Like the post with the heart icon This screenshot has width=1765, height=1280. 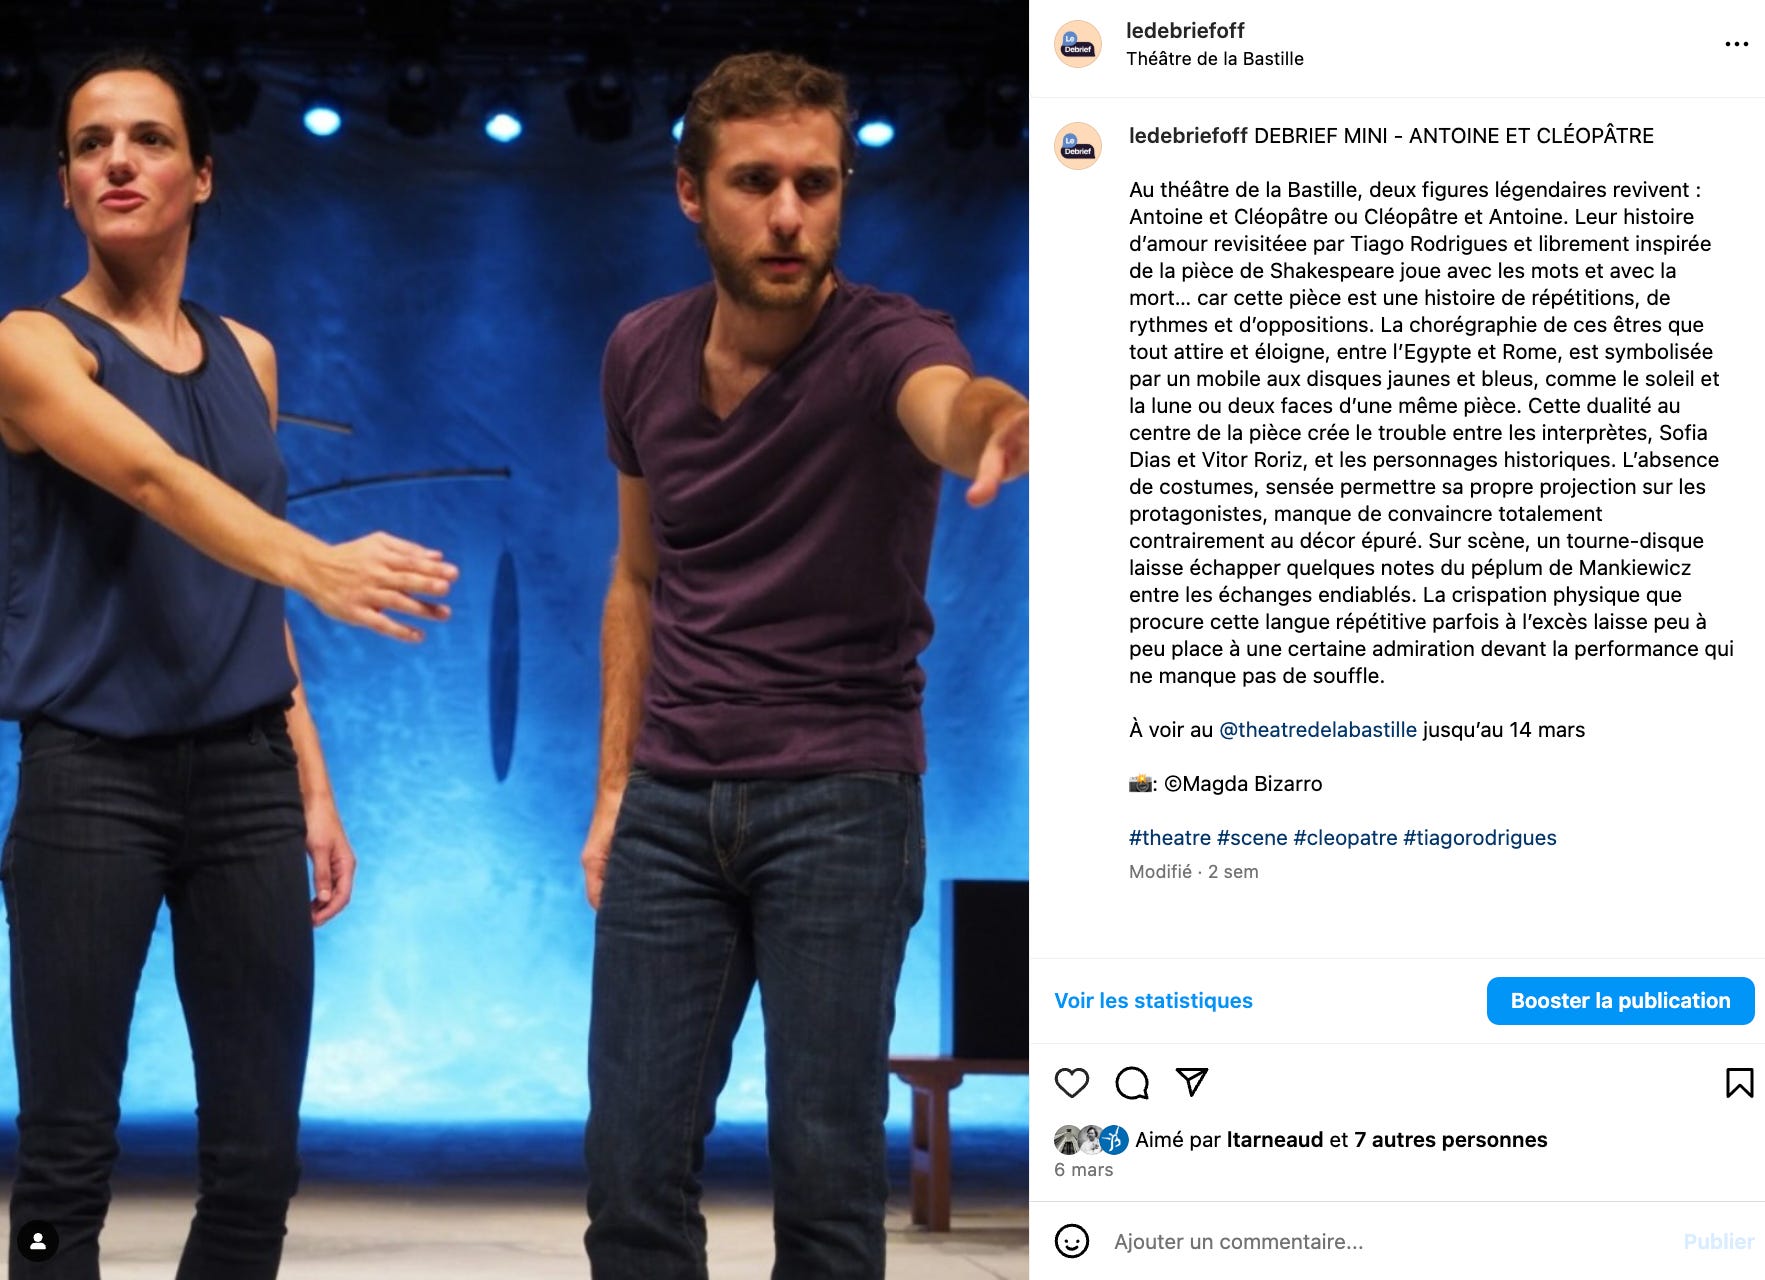tap(1071, 1083)
